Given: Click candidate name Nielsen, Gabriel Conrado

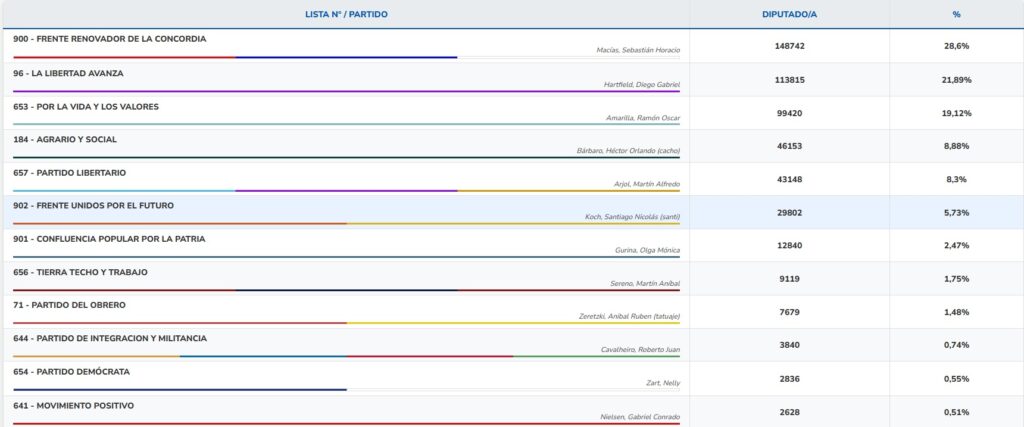Looking at the screenshot, I should click(x=640, y=417).
